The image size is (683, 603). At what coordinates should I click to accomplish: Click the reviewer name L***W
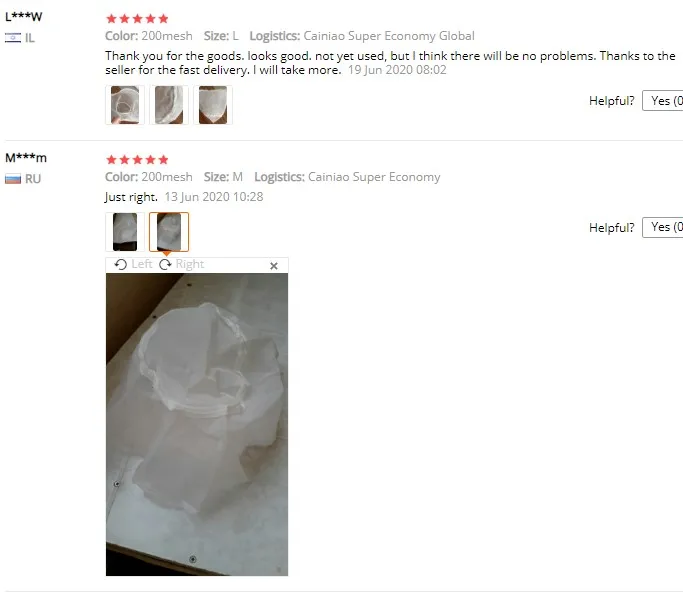click(24, 17)
